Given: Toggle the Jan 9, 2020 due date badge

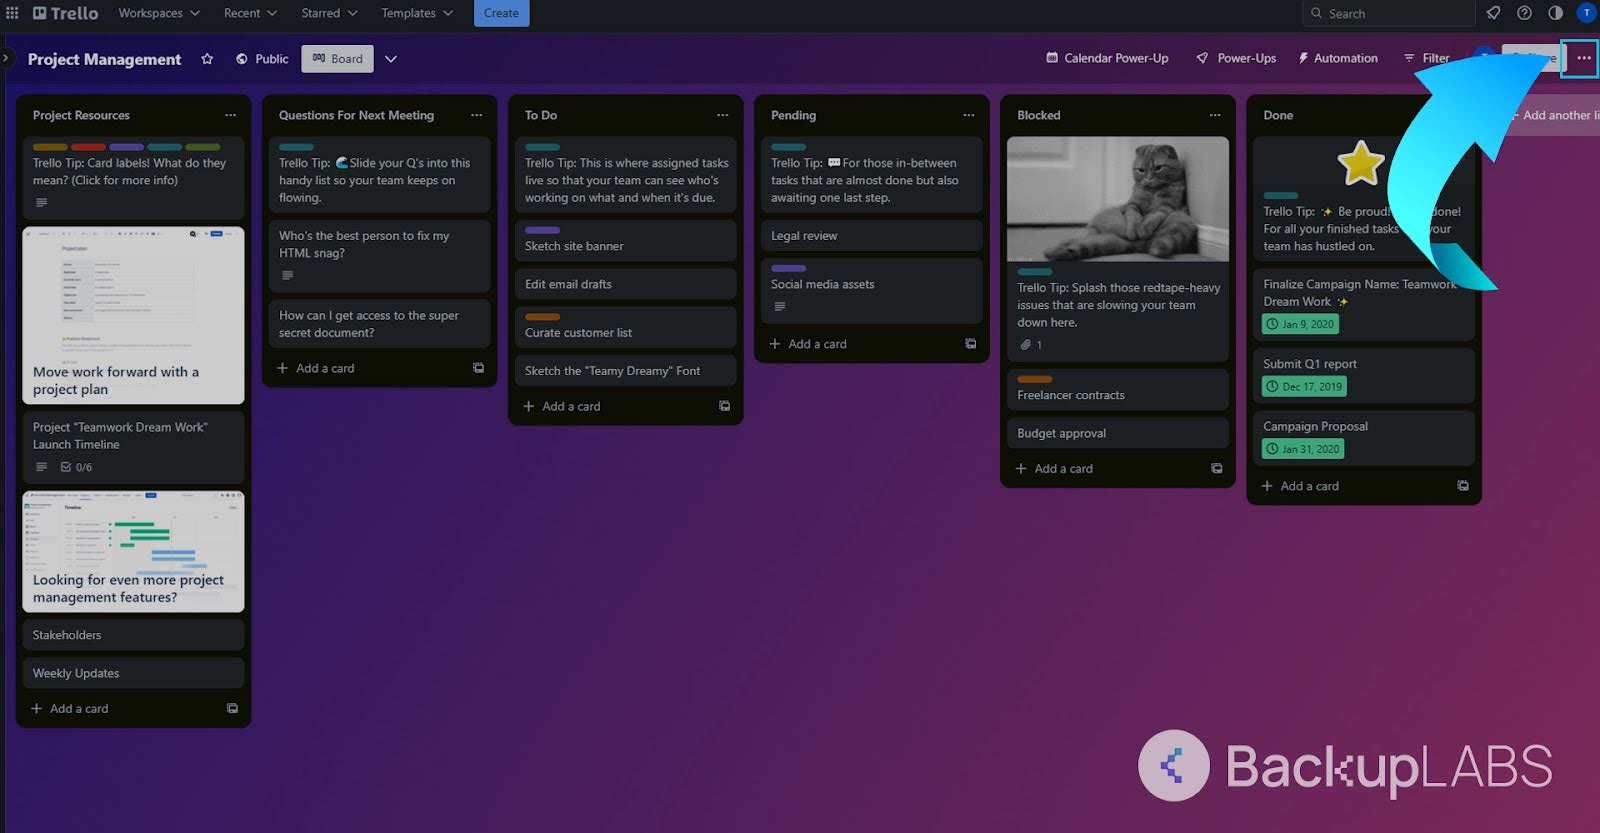Looking at the screenshot, I should [x=1300, y=324].
